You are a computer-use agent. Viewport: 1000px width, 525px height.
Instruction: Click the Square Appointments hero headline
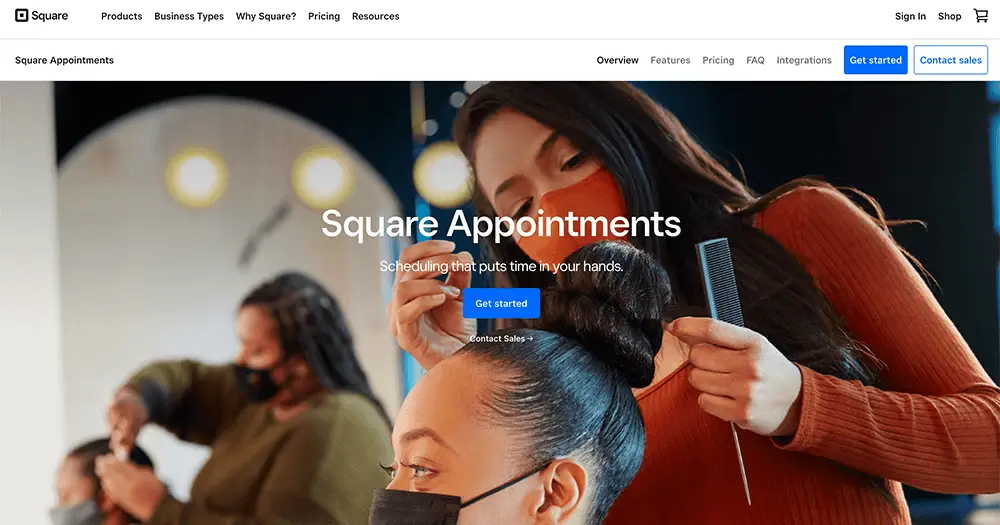[x=501, y=224]
